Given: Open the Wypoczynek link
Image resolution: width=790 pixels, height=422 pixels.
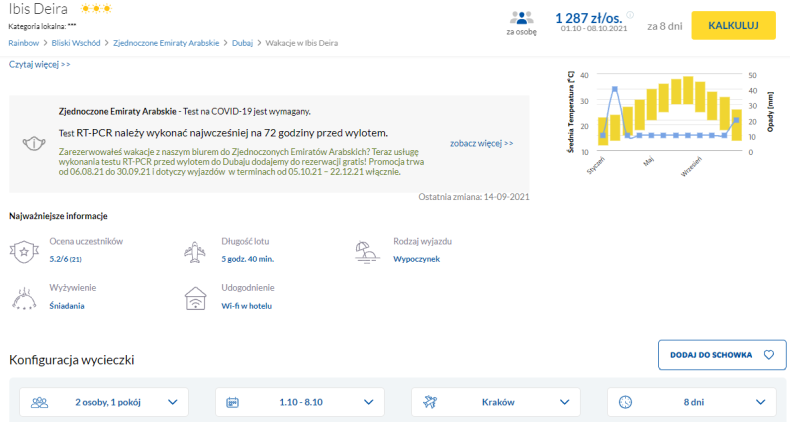Looking at the screenshot, I should pyautogui.click(x=417, y=259).
